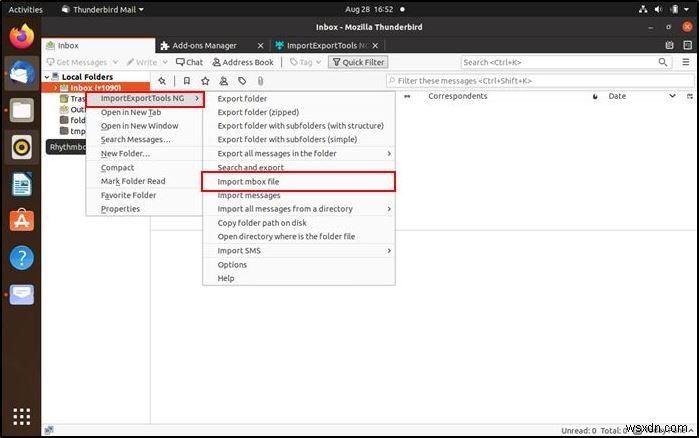Click the Get Messages button

77,62
